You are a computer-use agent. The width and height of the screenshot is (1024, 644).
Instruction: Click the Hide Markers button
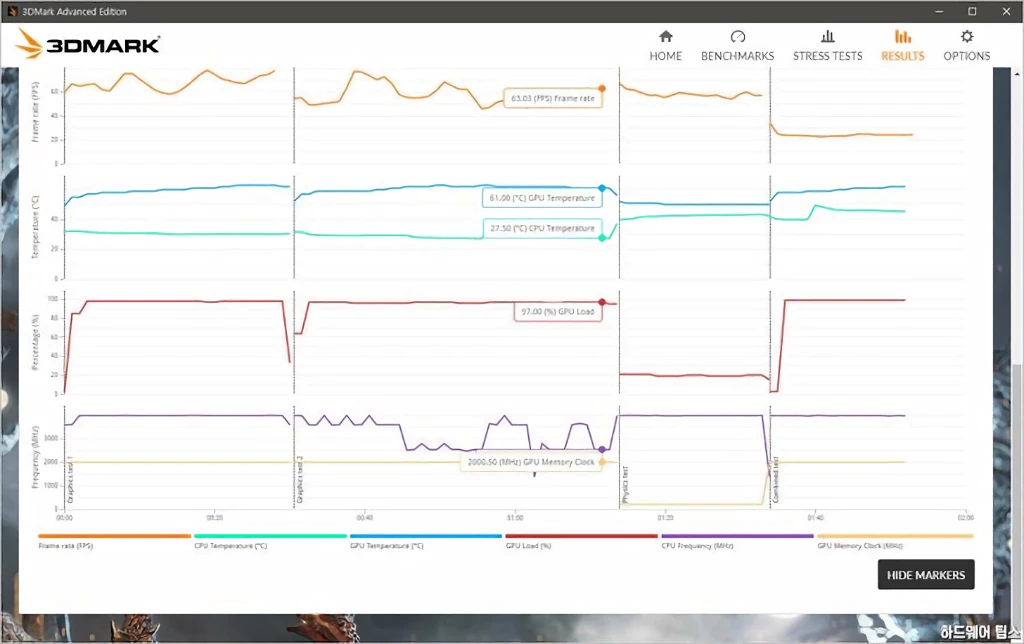pyautogui.click(x=925, y=575)
